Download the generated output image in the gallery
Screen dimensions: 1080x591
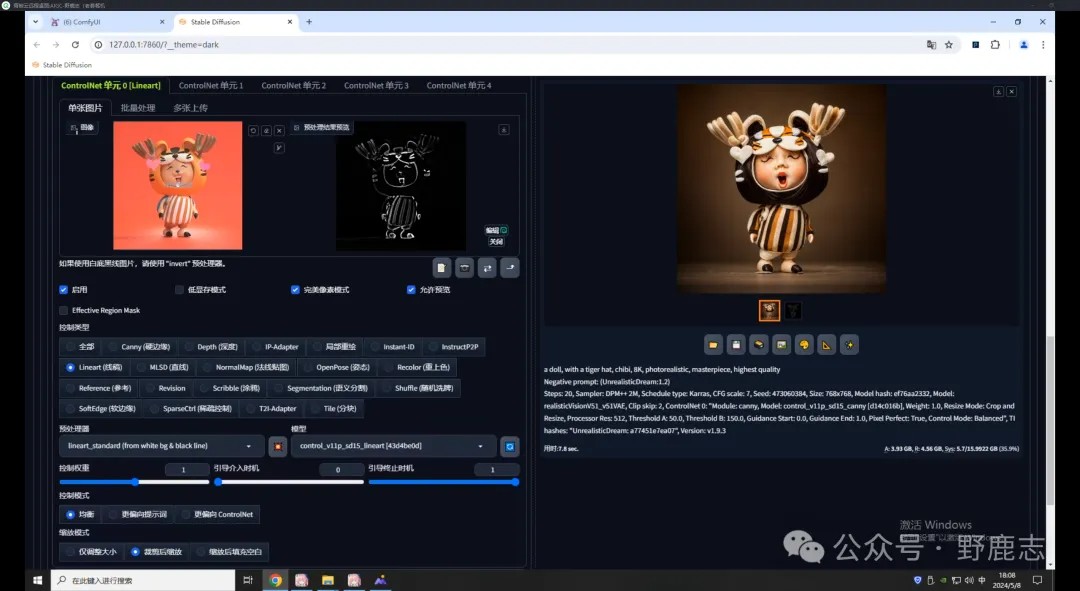pyautogui.click(x=998, y=92)
